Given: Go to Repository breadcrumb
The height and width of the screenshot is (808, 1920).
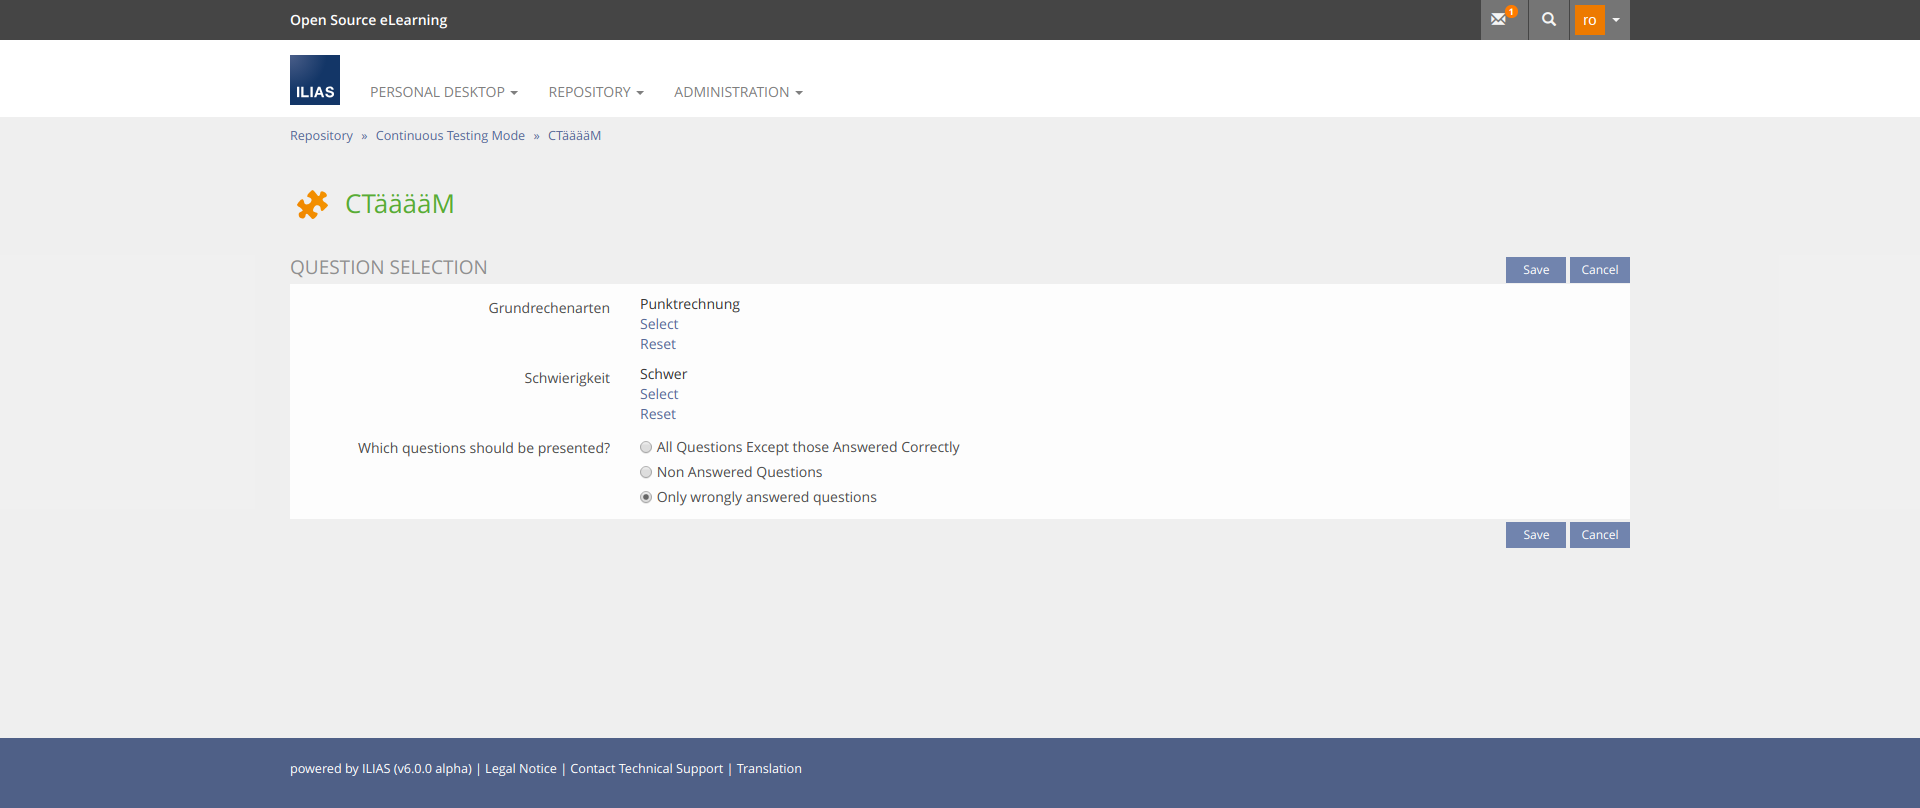Looking at the screenshot, I should tap(321, 136).
